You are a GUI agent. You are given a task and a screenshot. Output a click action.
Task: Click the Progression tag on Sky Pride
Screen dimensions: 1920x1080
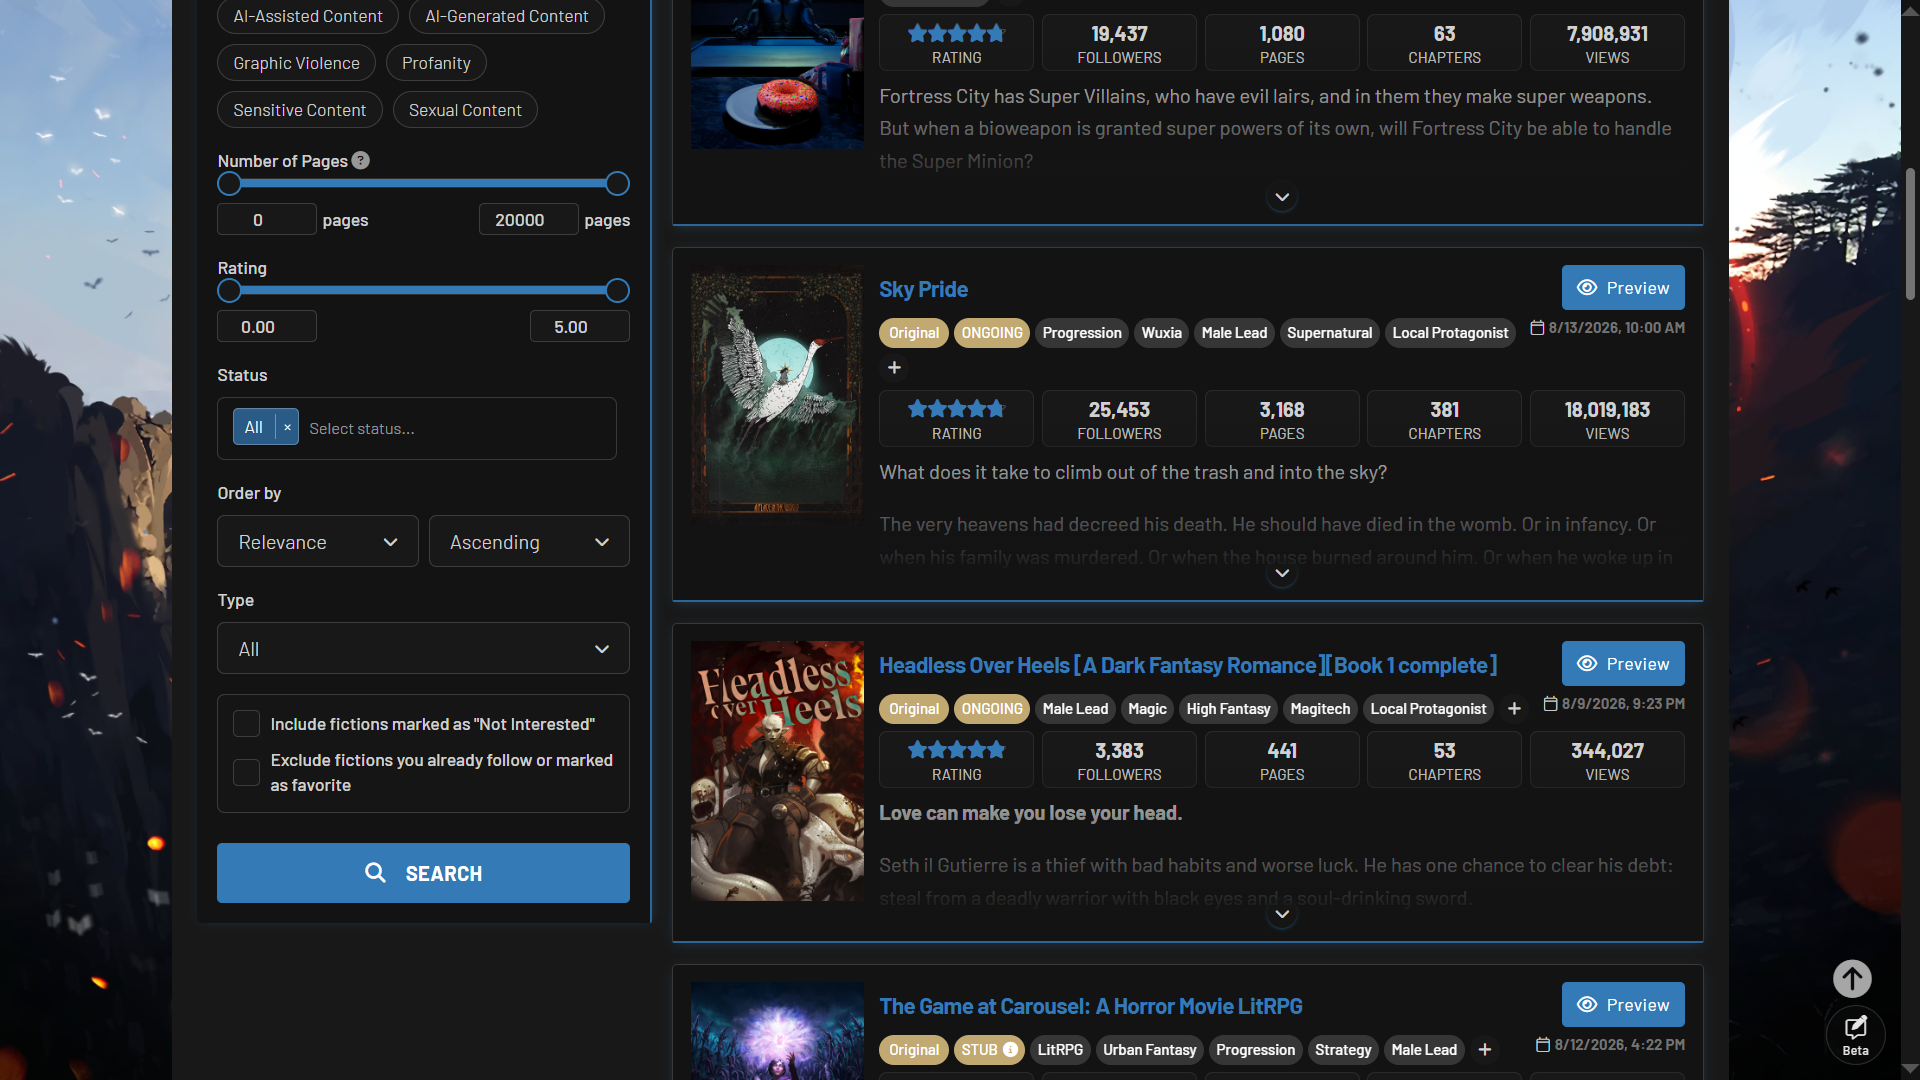pyautogui.click(x=1082, y=333)
